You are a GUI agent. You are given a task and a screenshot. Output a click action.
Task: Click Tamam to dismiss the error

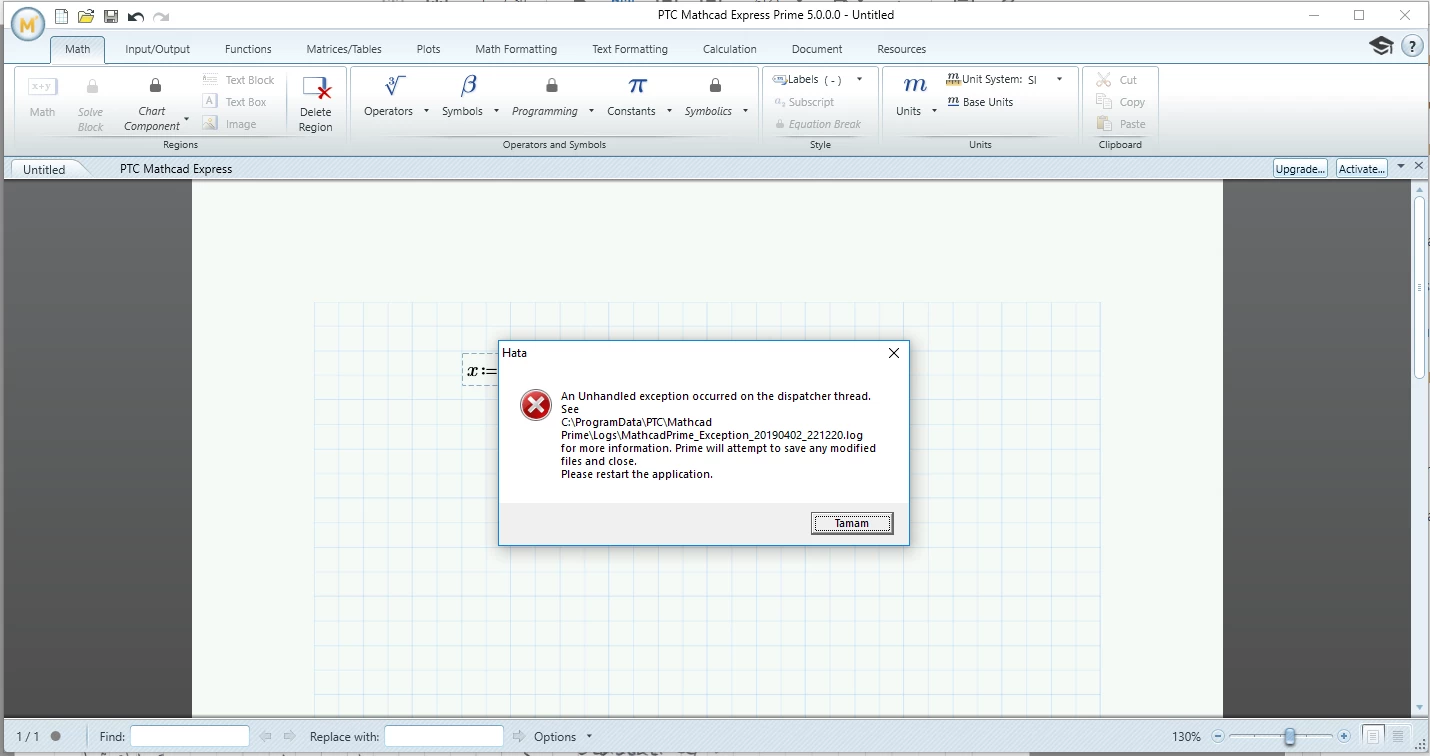852,523
